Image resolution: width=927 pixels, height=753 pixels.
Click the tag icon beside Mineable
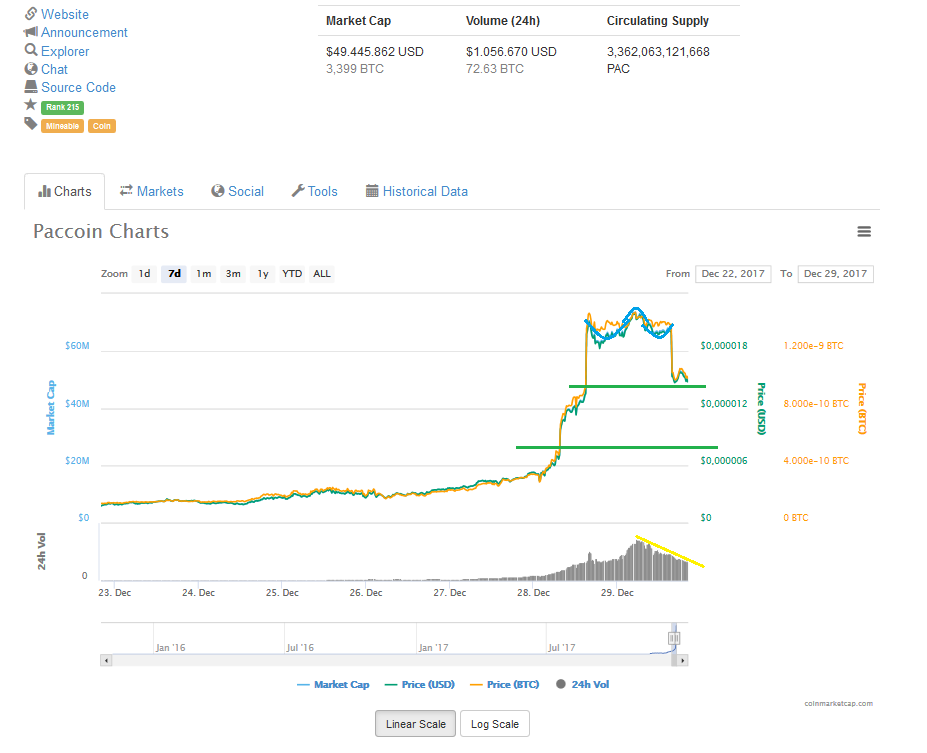click(31, 124)
